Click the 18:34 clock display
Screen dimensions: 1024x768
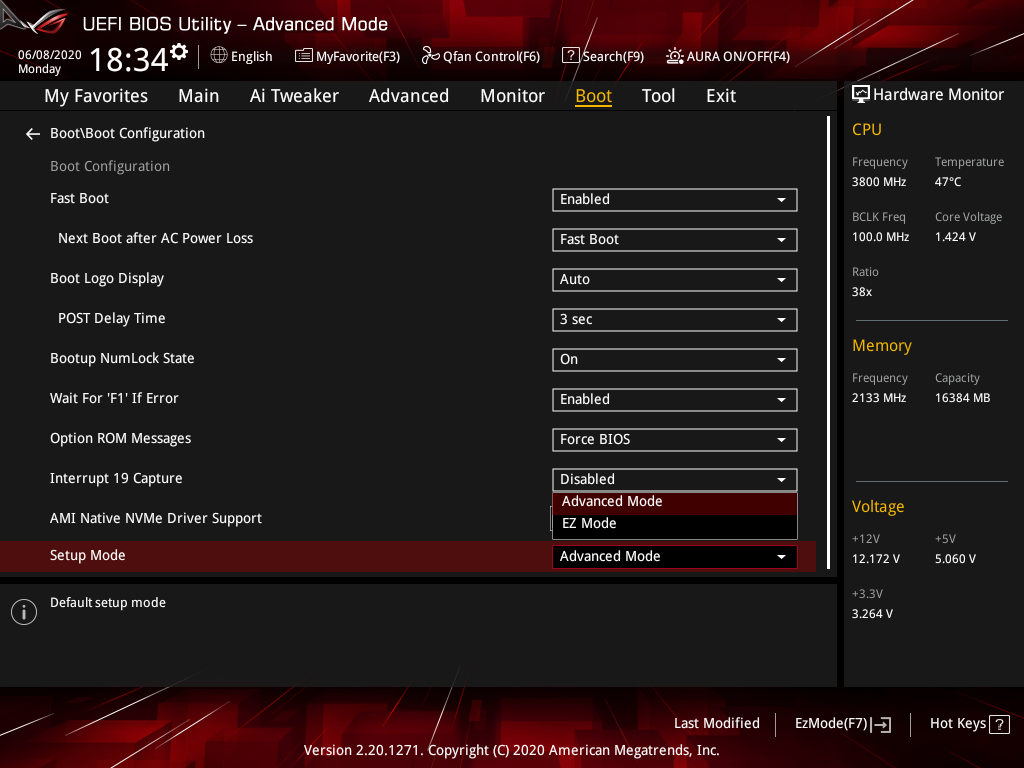129,59
